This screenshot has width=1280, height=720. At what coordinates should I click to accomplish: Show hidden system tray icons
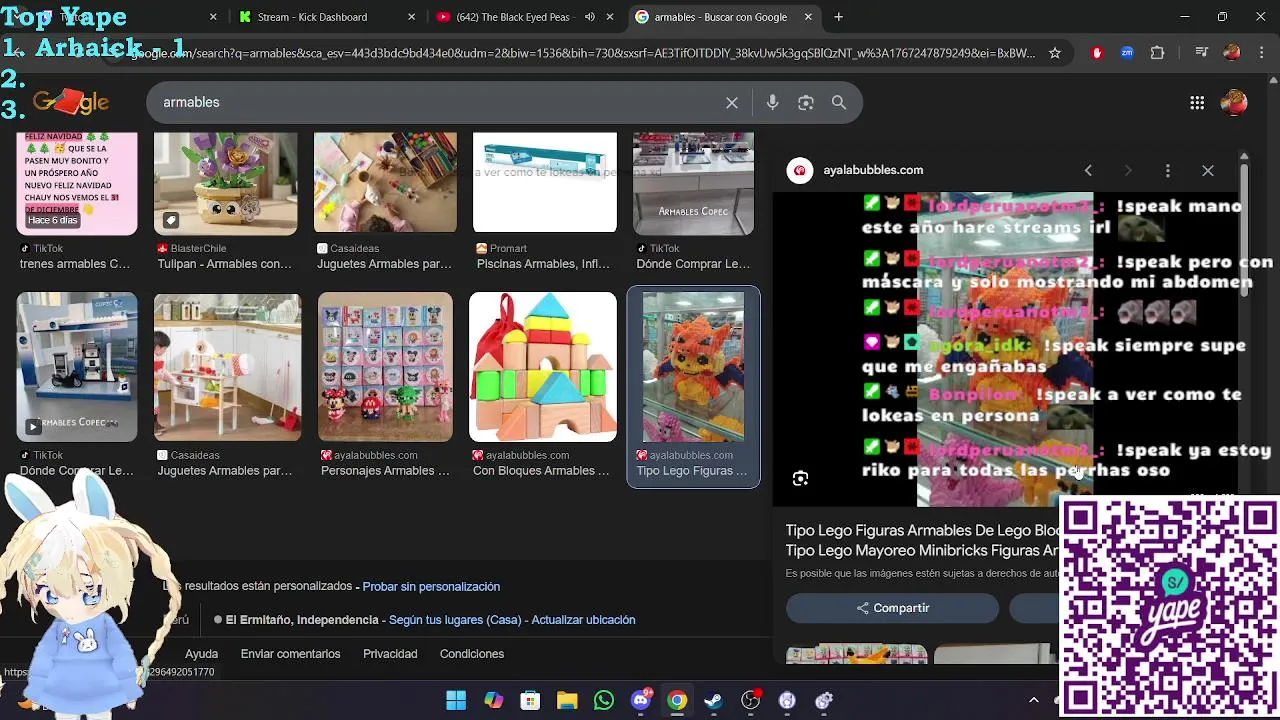1034,700
